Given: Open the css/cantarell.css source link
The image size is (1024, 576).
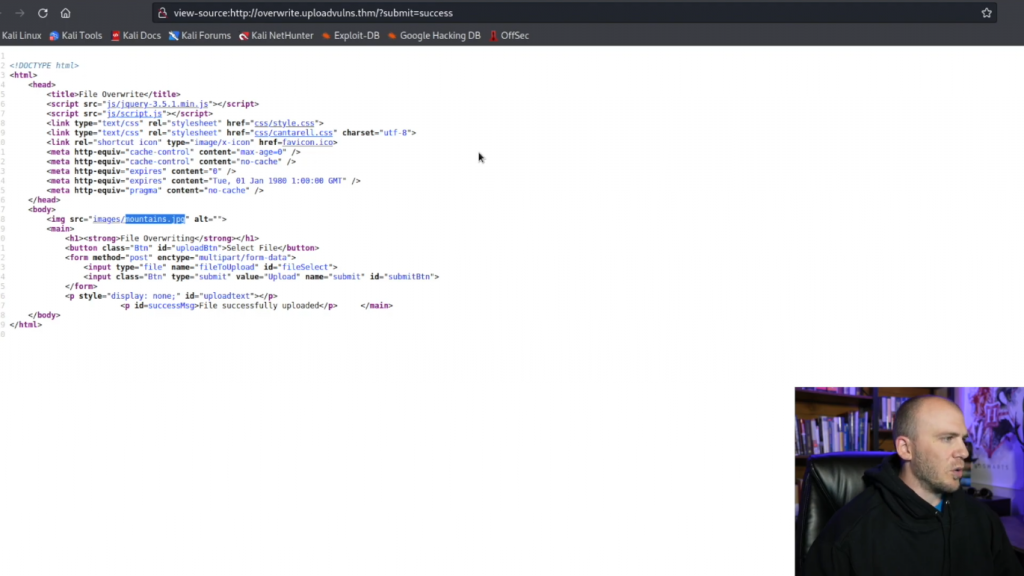Looking at the screenshot, I should point(293,133).
